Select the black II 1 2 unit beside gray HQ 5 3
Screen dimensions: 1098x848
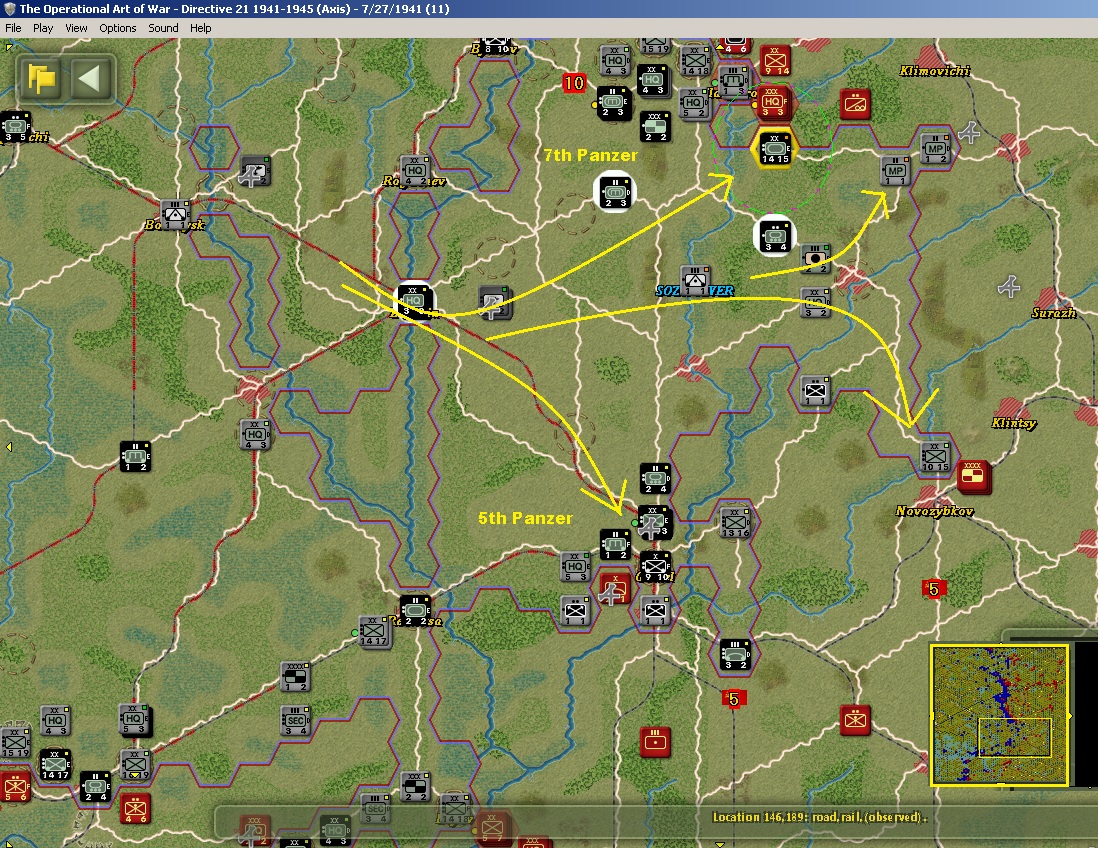615,544
